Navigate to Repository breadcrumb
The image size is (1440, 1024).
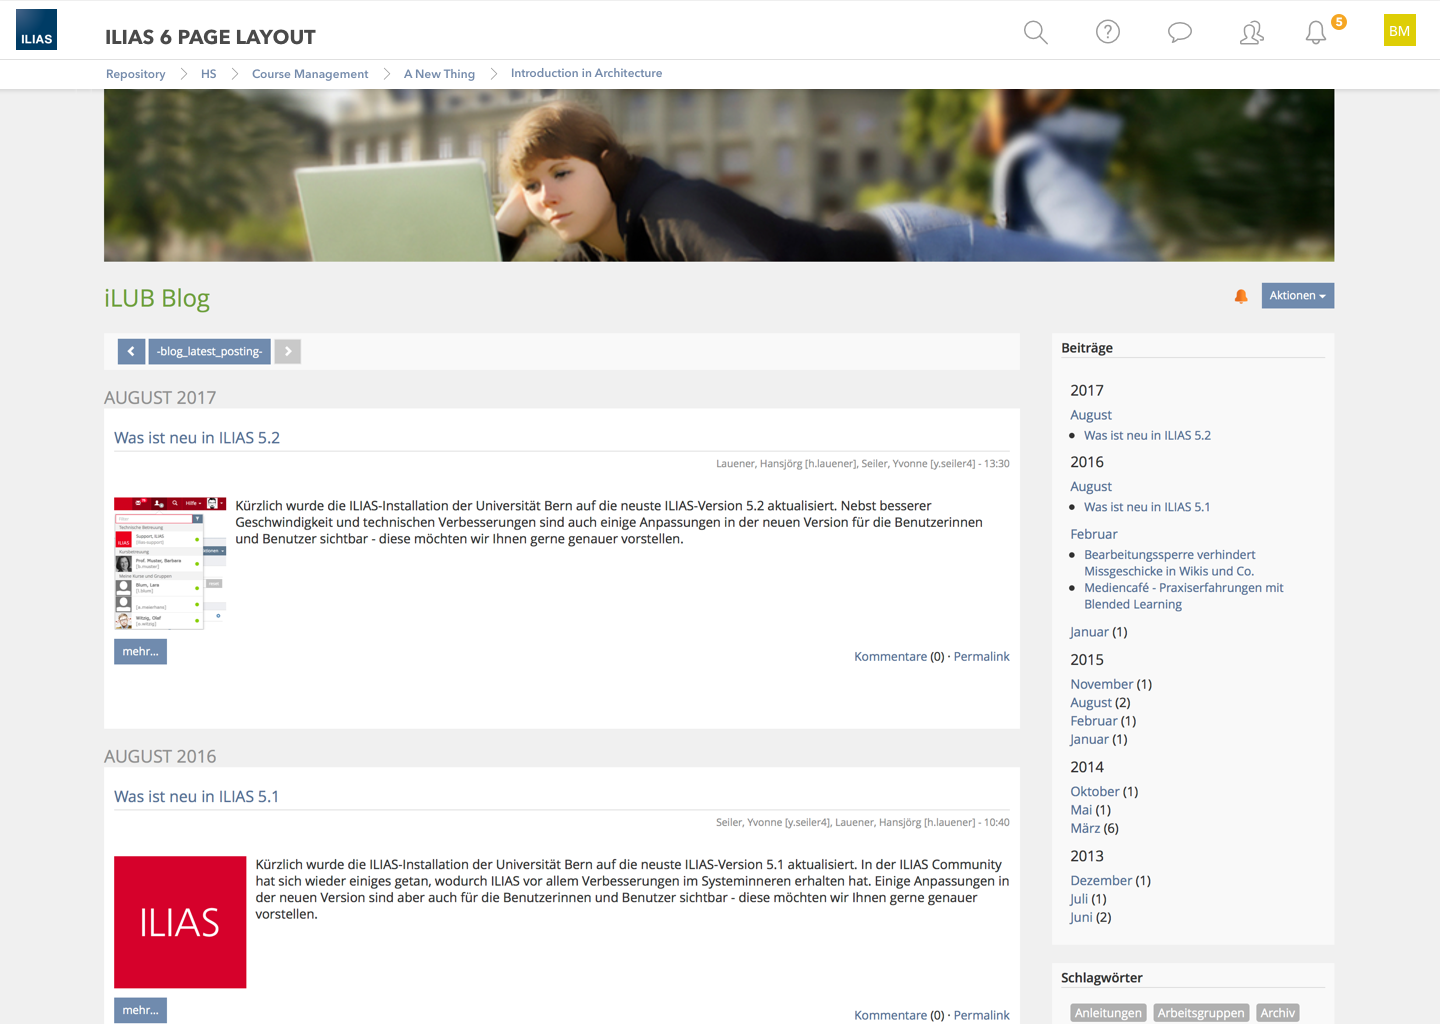136,74
